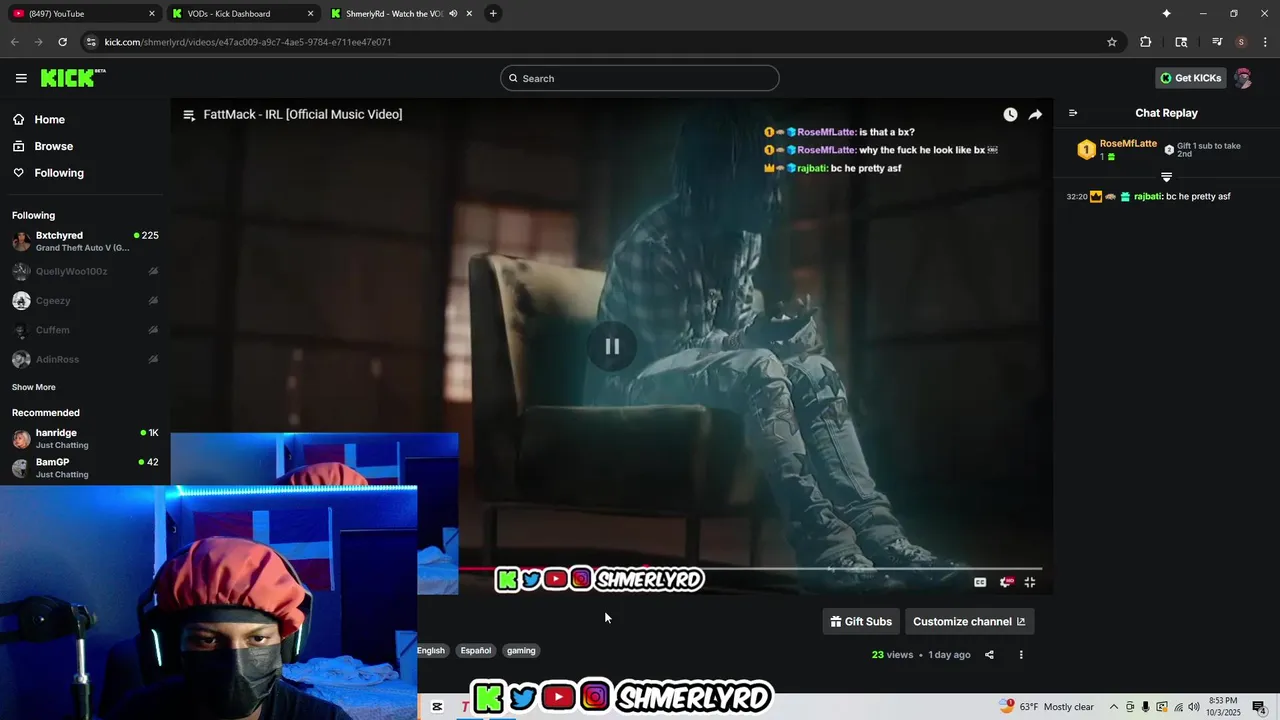The image size is (1280, 720).
Task: Open the weather widget on taskbar
Action: 1046,706
